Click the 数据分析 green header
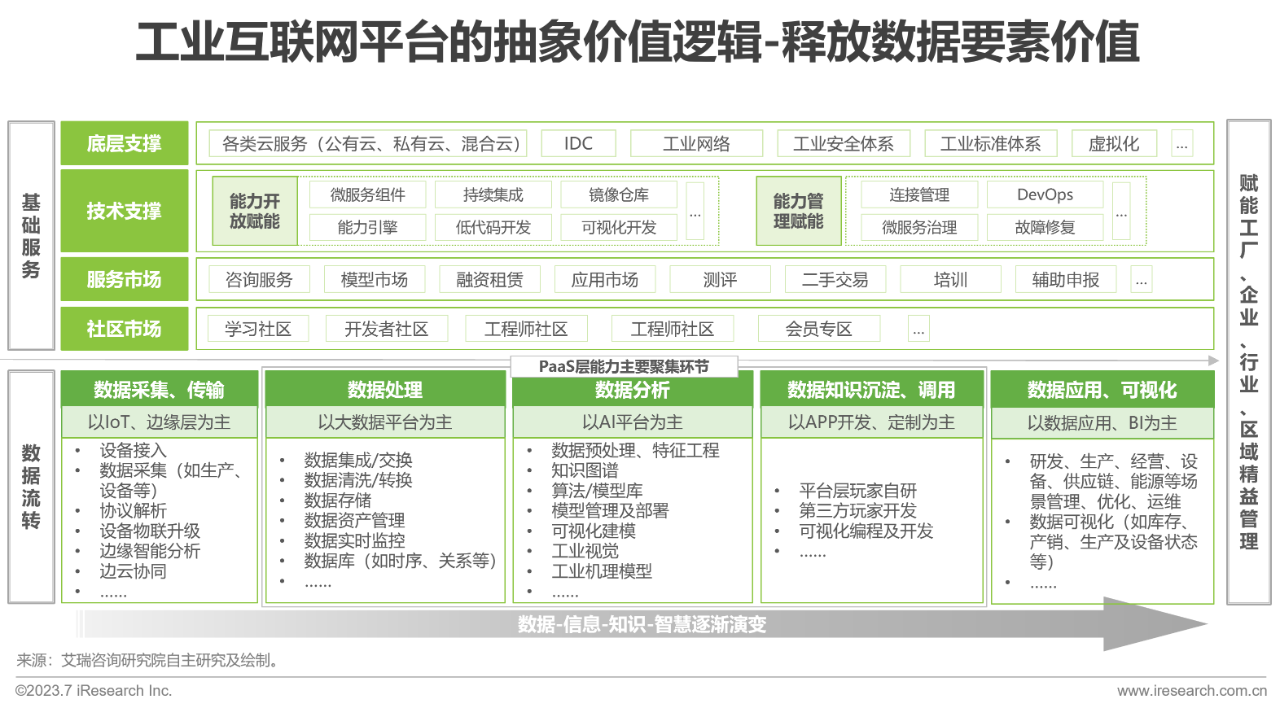Viewport: 1280px width, 716px height. pyautogui.click(x=632, y=390)
